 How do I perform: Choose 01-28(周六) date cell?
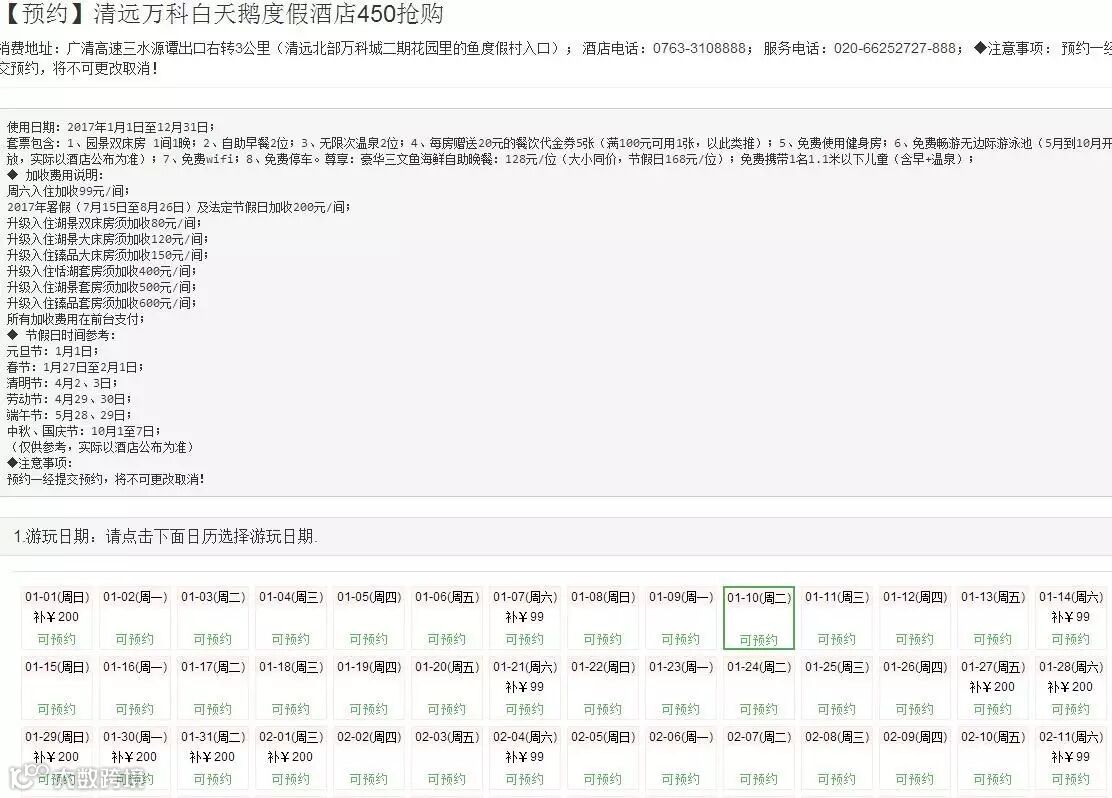click(1071, 688)
